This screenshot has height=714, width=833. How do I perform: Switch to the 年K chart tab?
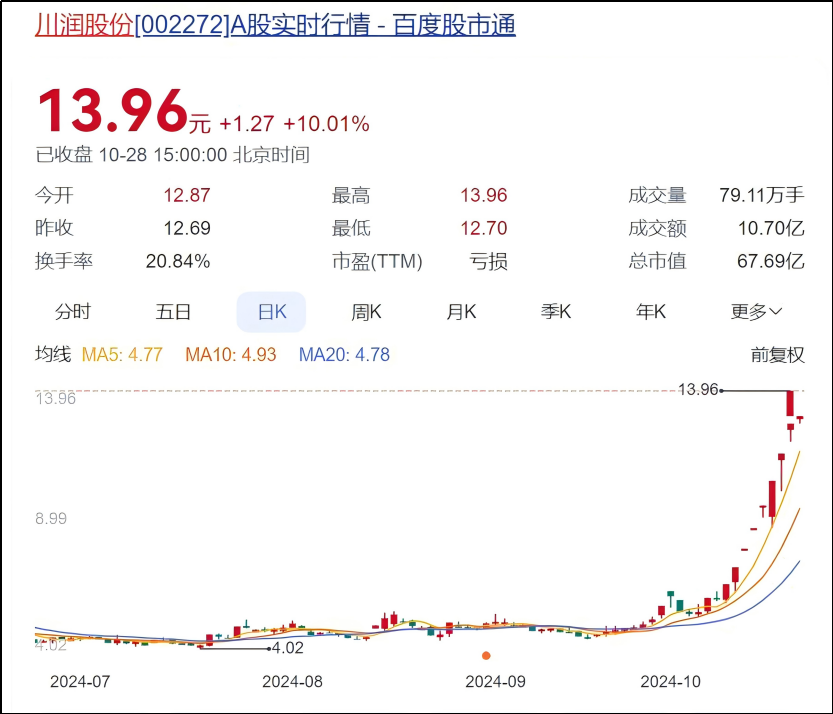pos(651,312)
